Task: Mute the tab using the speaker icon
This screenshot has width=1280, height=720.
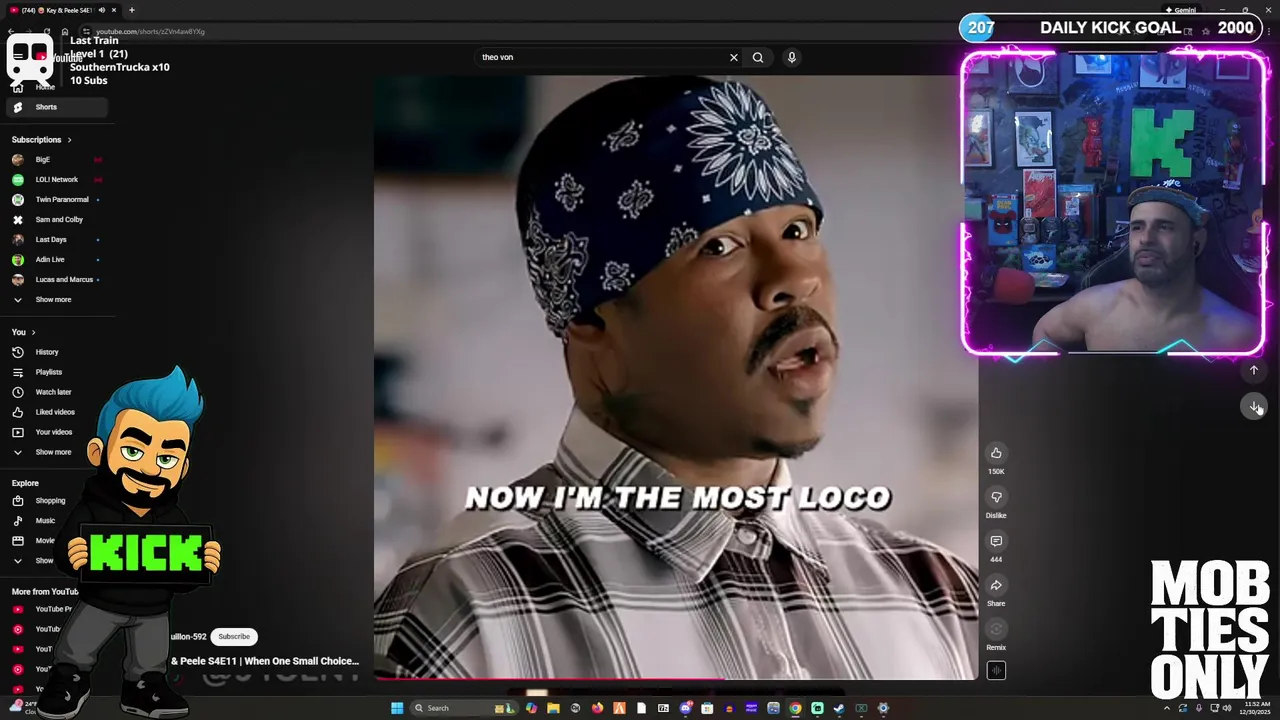Action: [101, 10]
